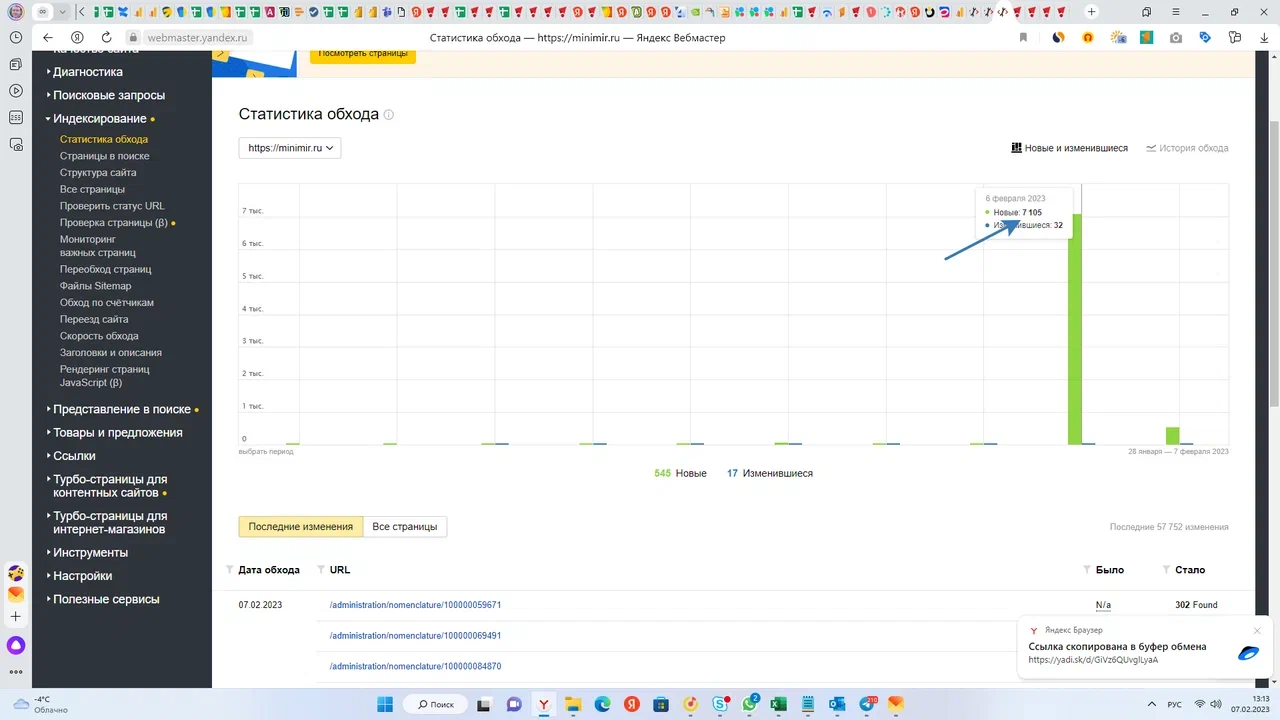Image resolution: width=1280 pixels, height=720 pixels.
Task: Expand the Настройки section
Action: click(82, 576)
